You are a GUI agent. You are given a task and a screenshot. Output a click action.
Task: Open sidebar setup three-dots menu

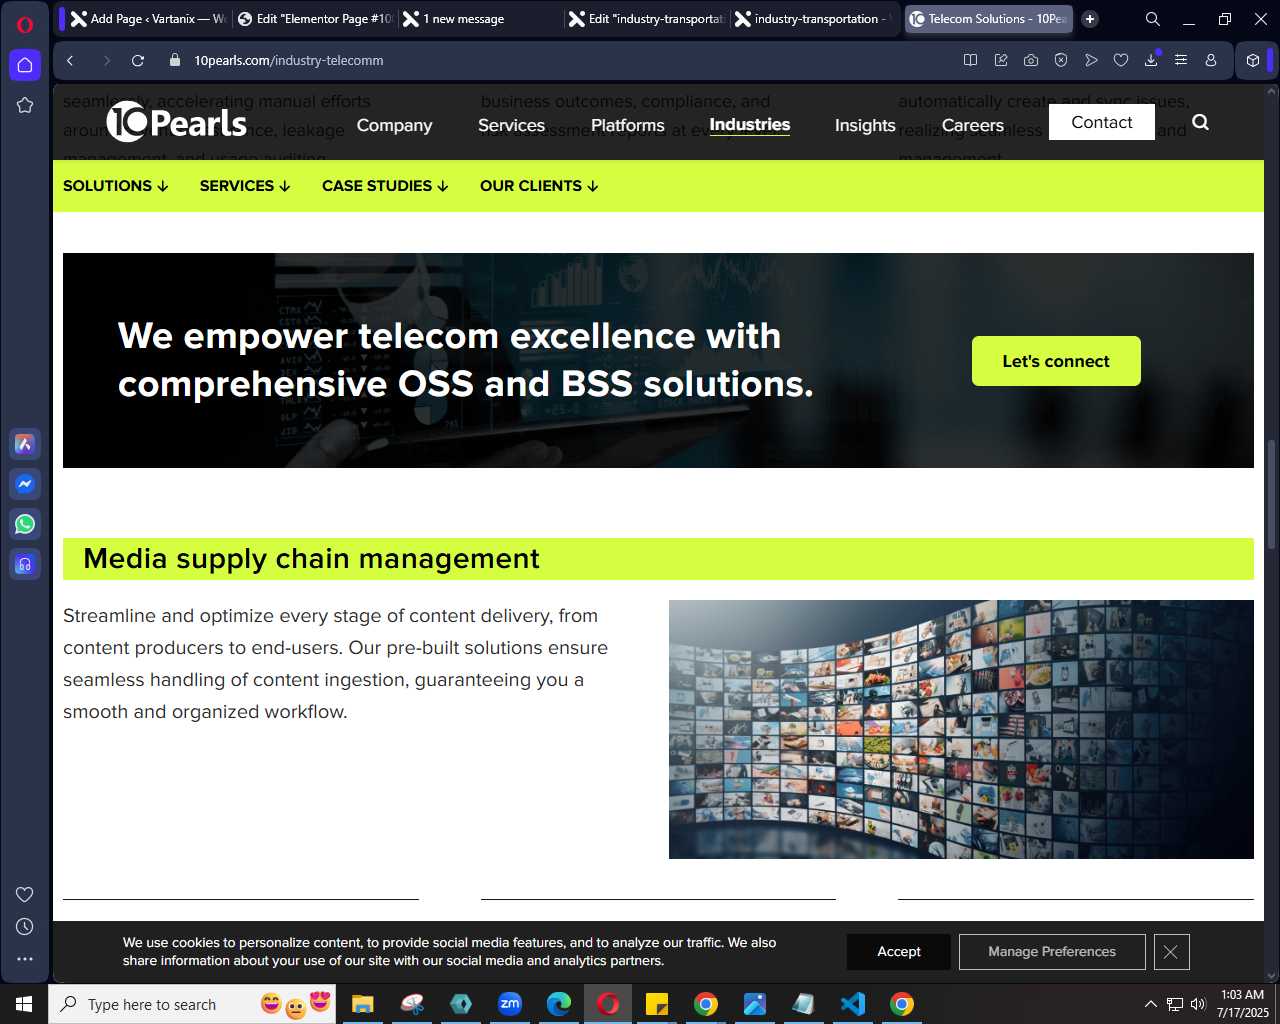point(25,958)
